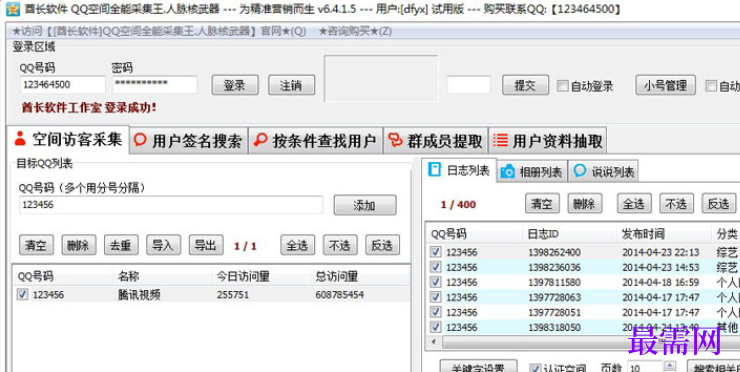
Task: Click the 添加 button
Action: (365, 205)
